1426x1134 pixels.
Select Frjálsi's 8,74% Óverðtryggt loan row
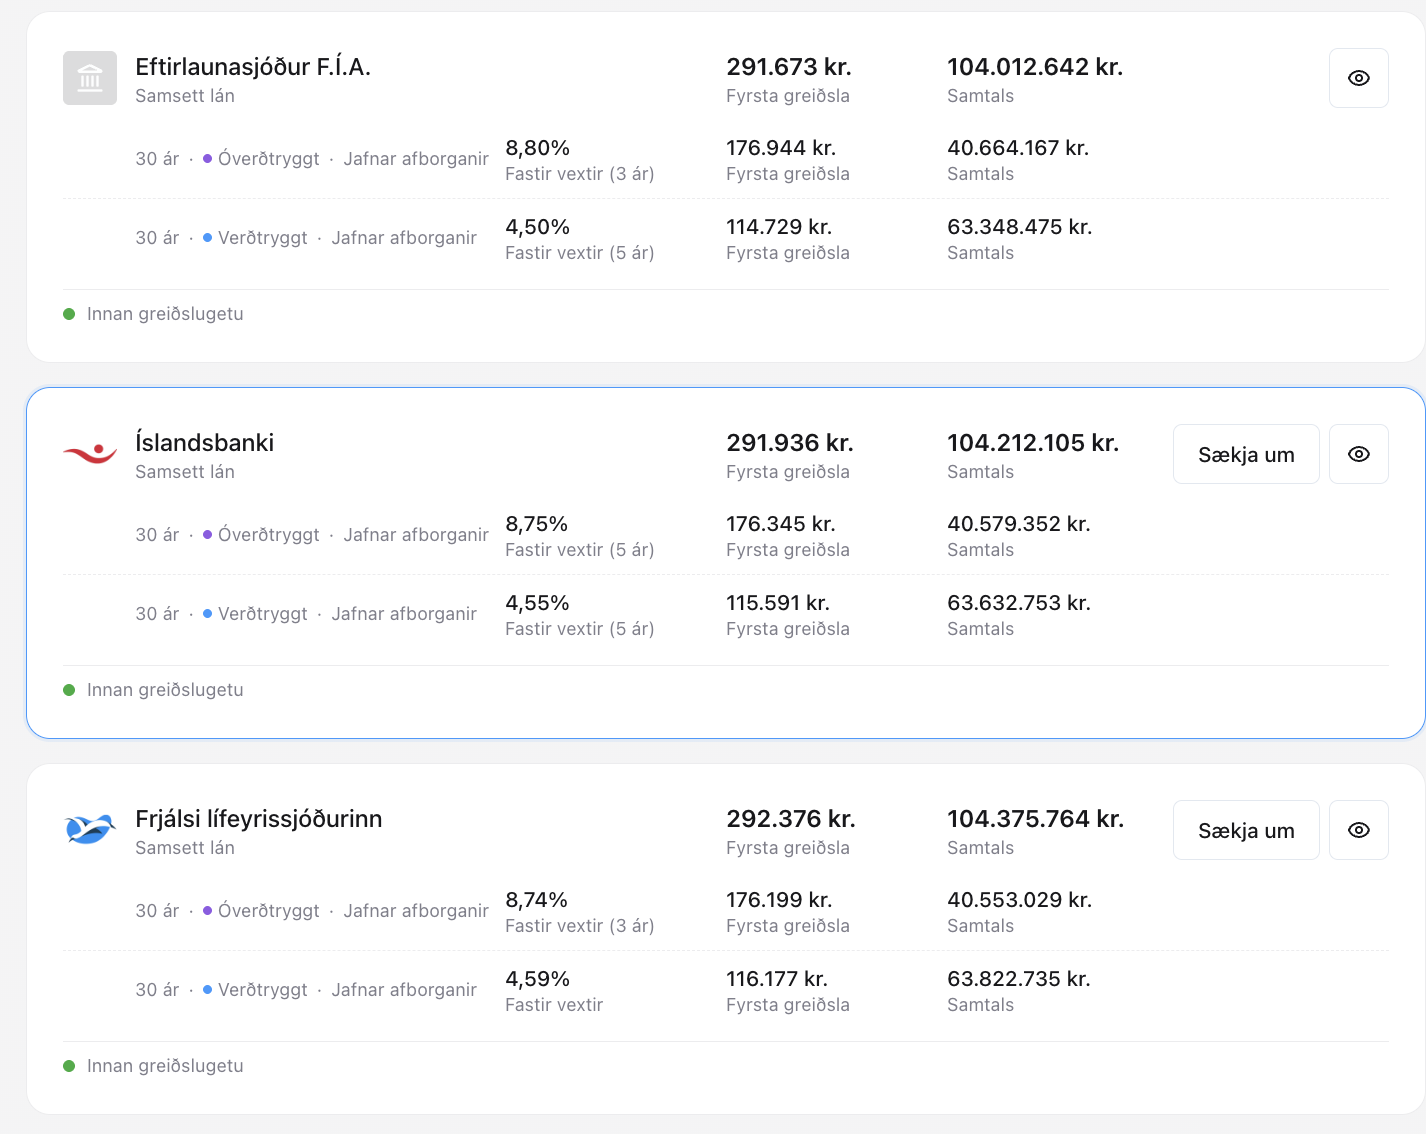726,912
